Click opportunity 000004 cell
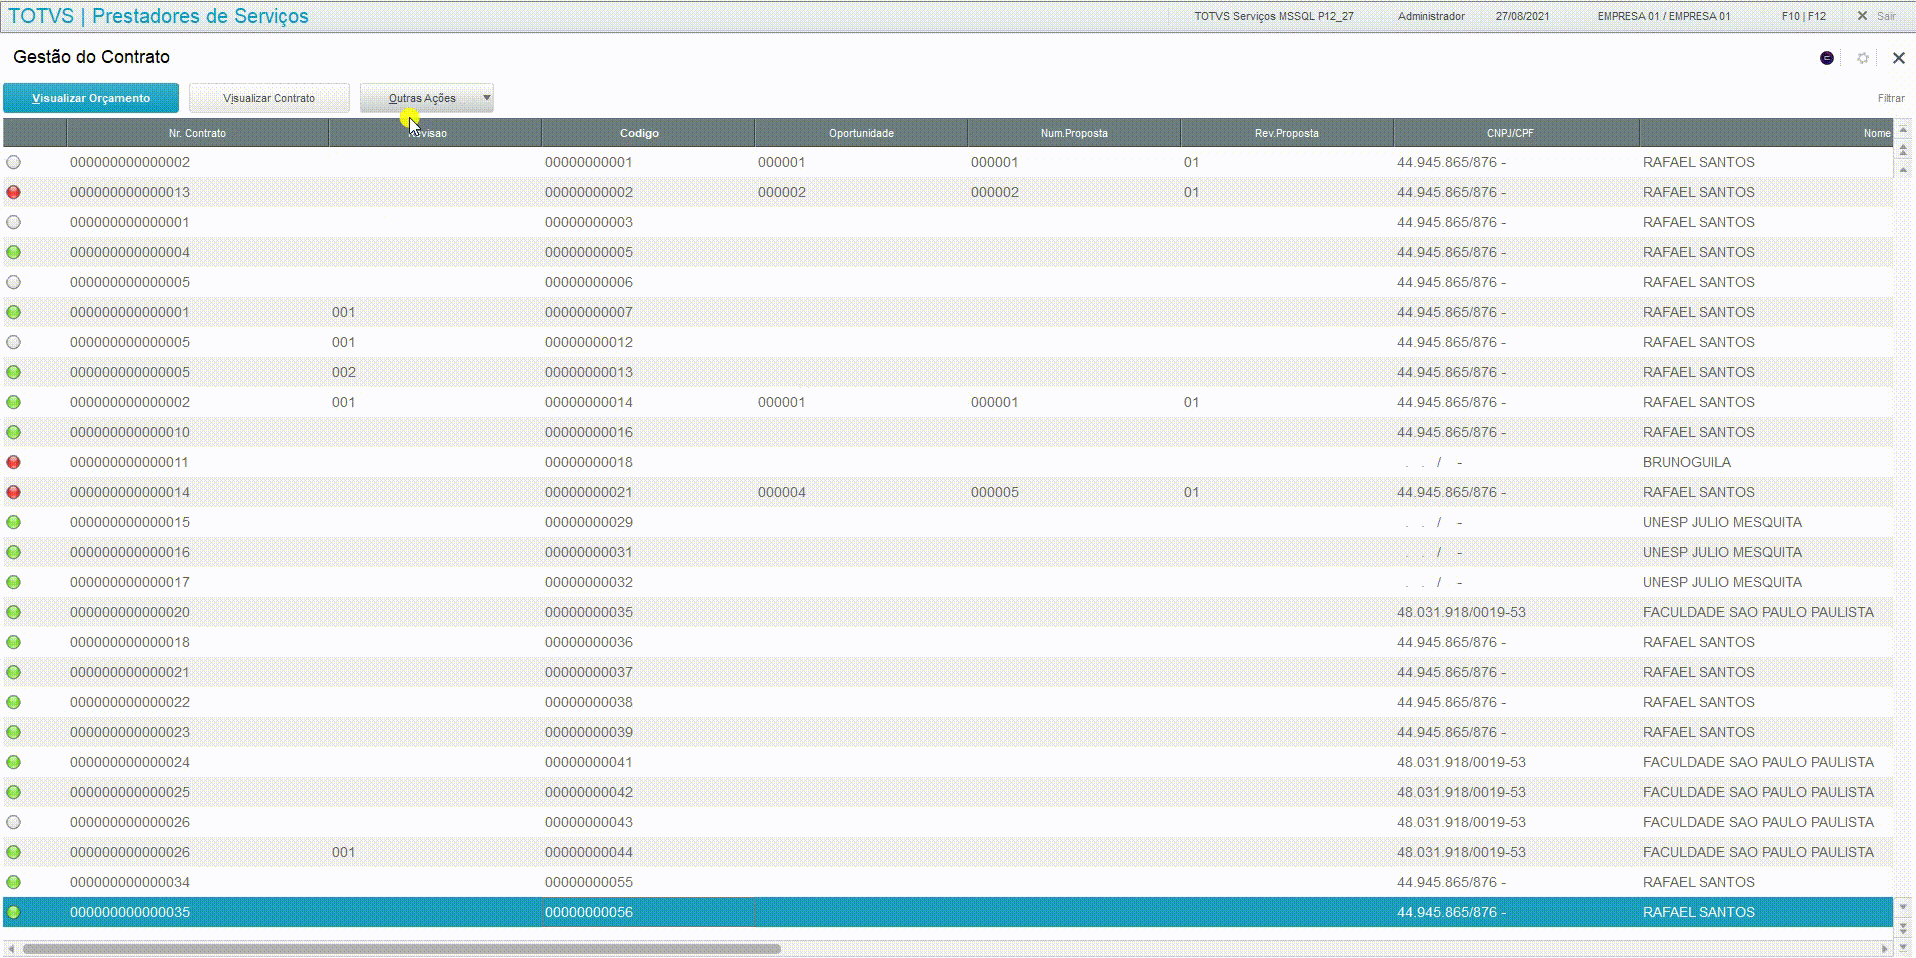Screen dimensions: 1916x958 pos(782,492)
